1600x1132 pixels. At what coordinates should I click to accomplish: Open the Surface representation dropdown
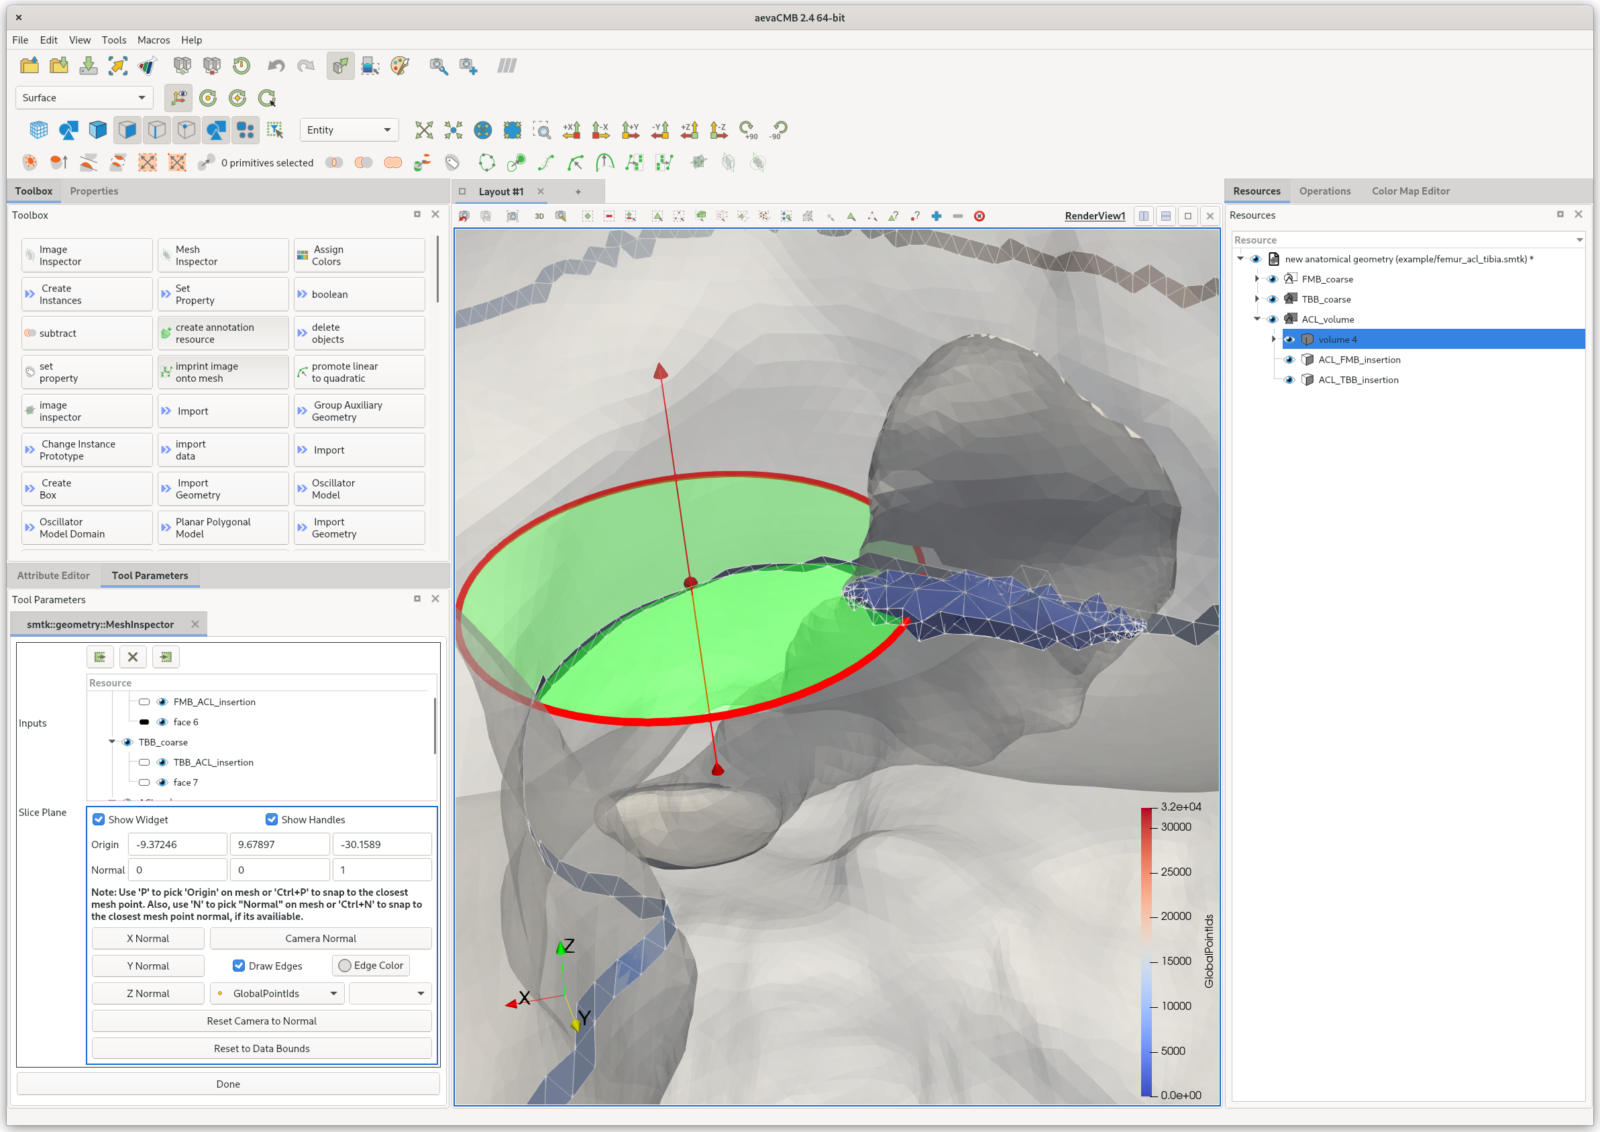(83, 97)
